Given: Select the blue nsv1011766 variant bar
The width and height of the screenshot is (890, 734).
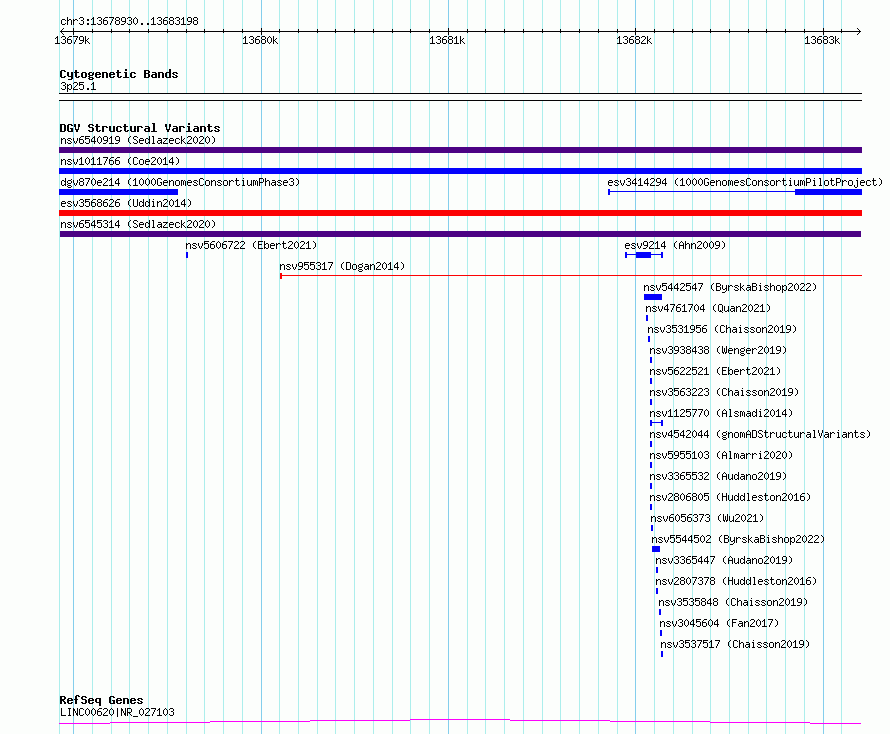Looking at the screenshot, I should (x=460, y=171).
